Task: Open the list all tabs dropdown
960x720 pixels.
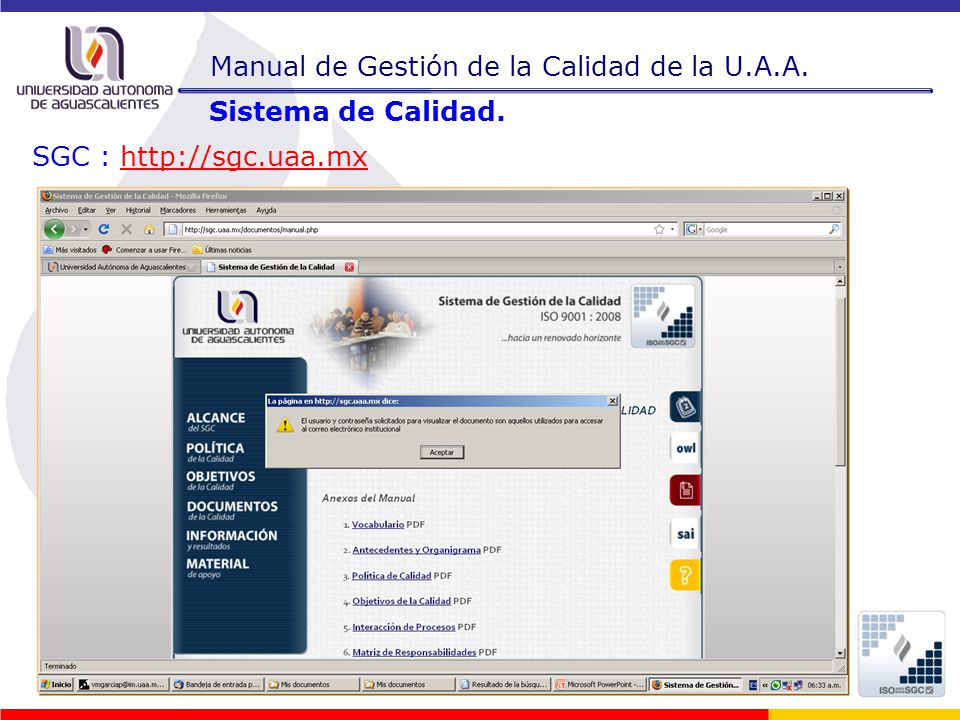Action: (x=839, y=267)
